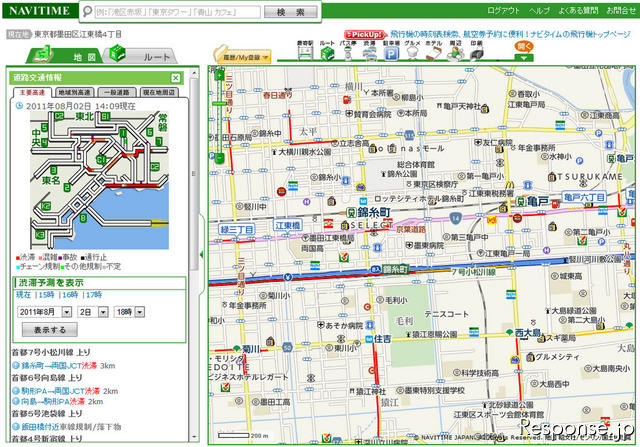Select the 地域別高速 tab

[74, 92]
